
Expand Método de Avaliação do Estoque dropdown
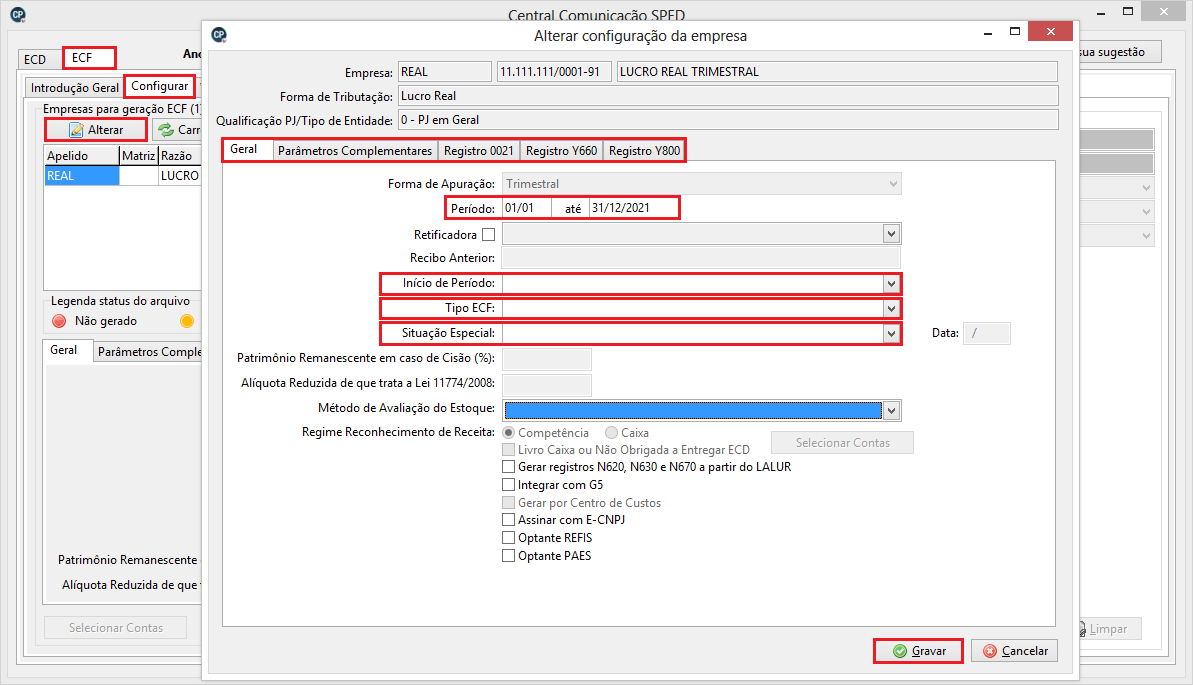[892, 410]
